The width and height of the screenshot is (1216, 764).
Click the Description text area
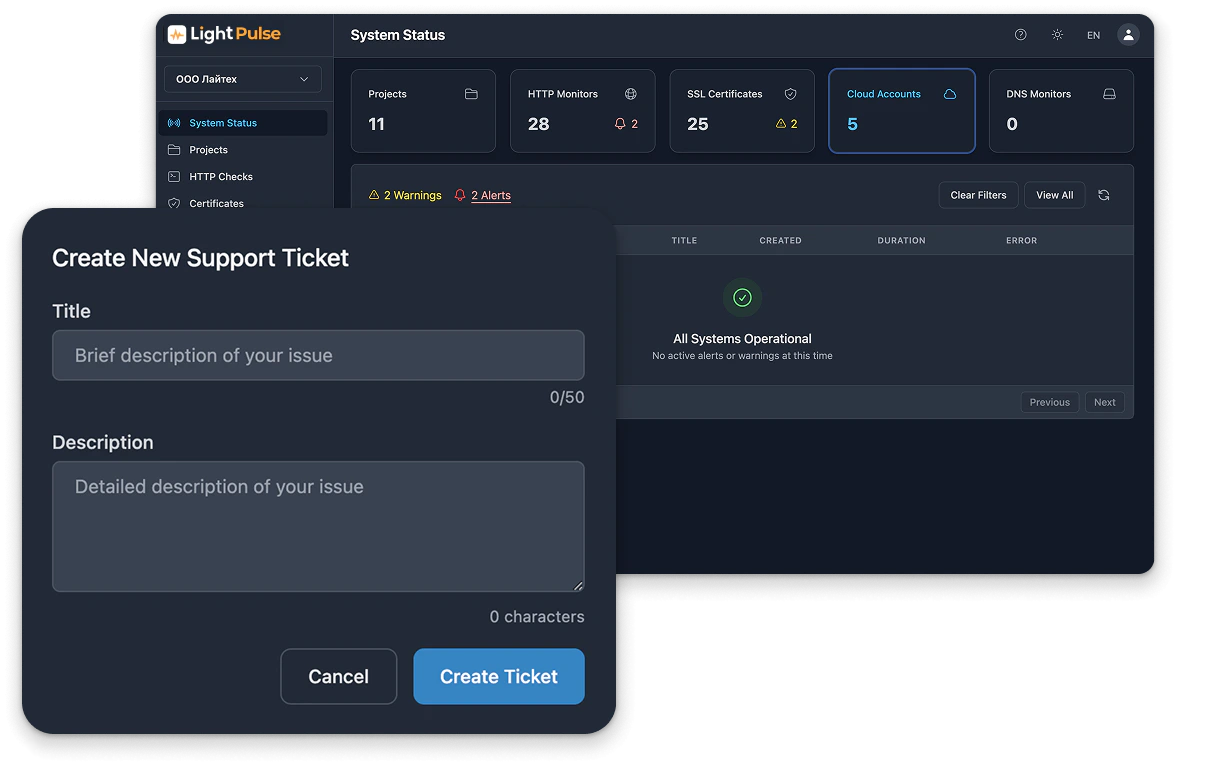point(318,526)
